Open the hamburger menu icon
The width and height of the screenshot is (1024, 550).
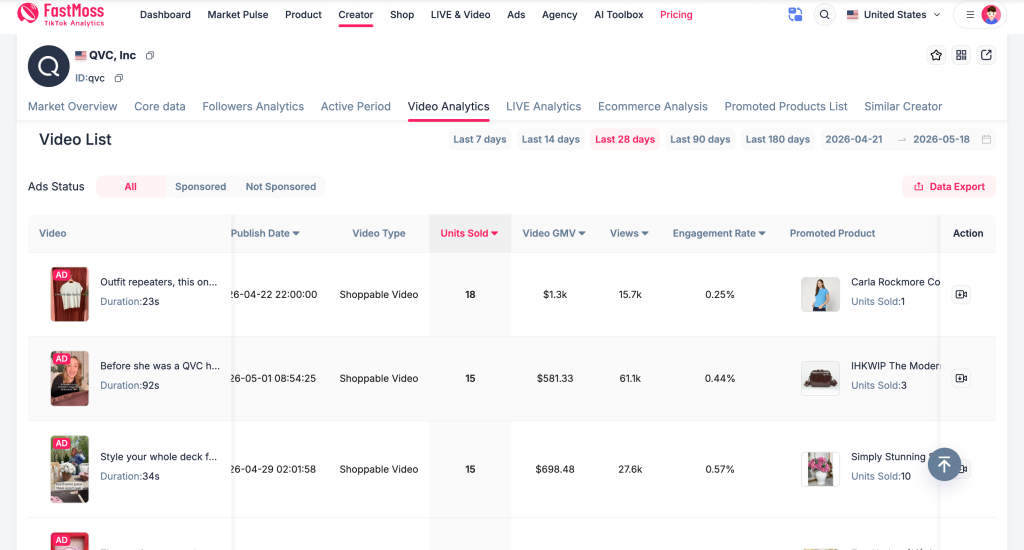pos(970,14)
